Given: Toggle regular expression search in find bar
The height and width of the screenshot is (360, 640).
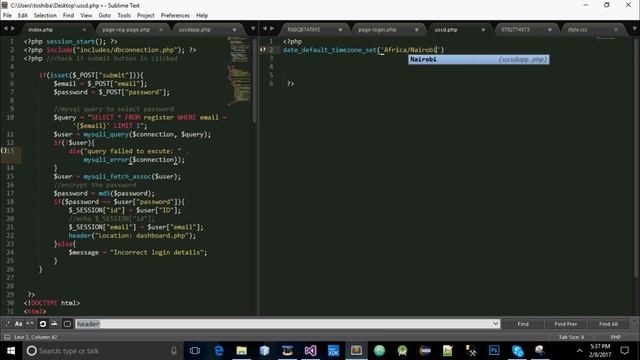Looking at the screenshot, I should (7, 324).
